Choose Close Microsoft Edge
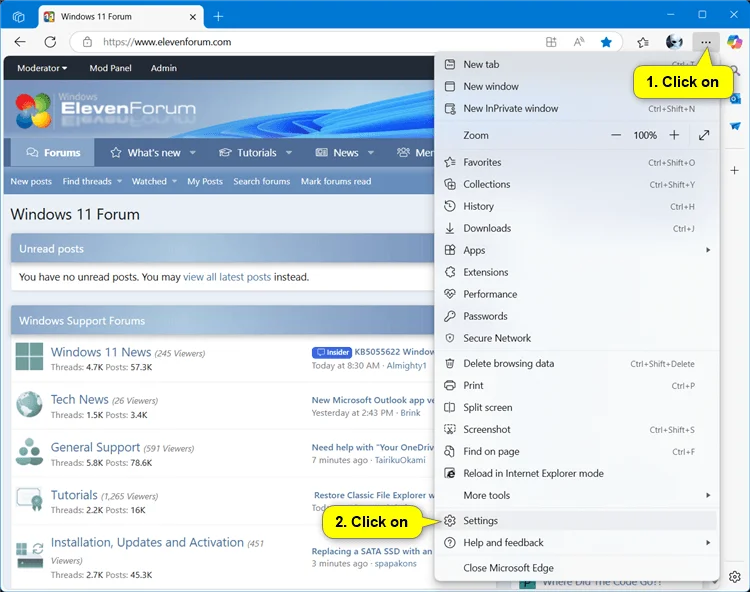 click(x=577, y=568)
